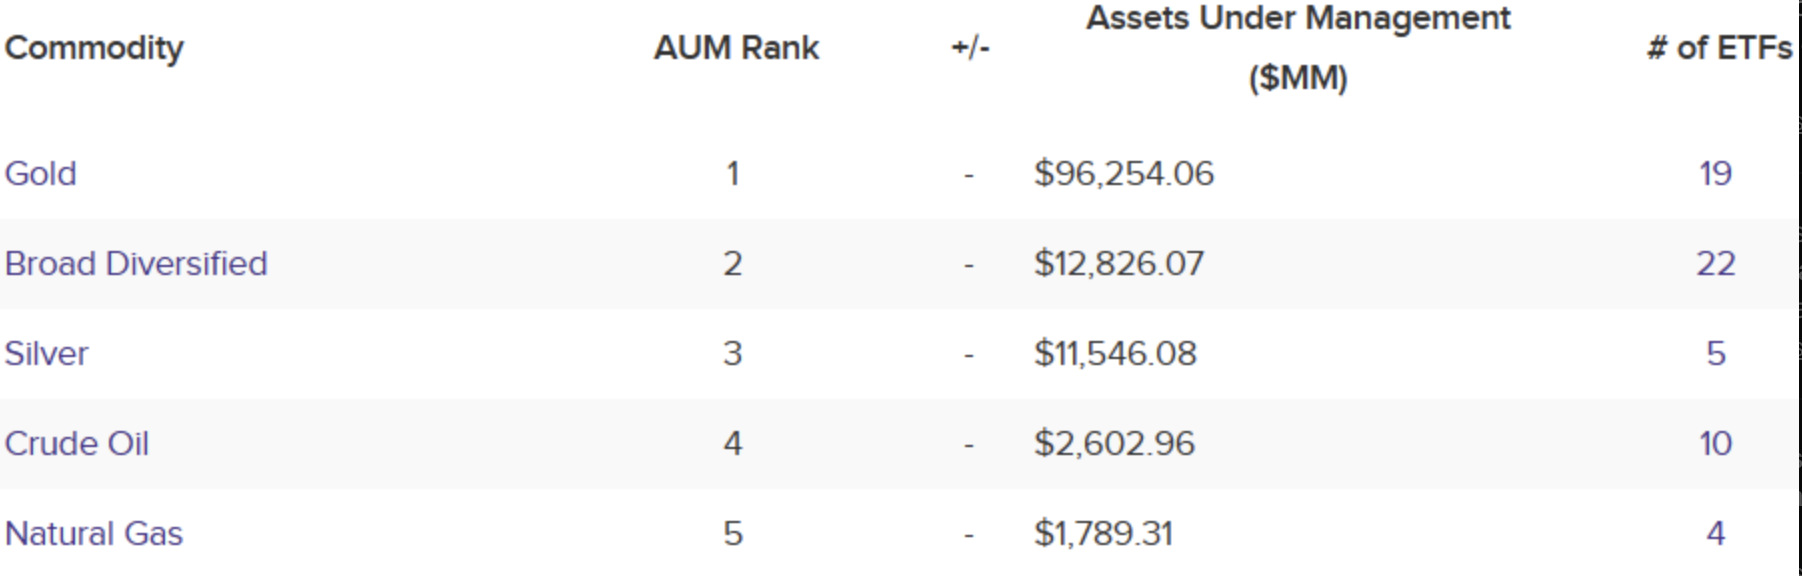Click the +/- column header
This screenshot has width=1802, height=576.
[970, 48]
